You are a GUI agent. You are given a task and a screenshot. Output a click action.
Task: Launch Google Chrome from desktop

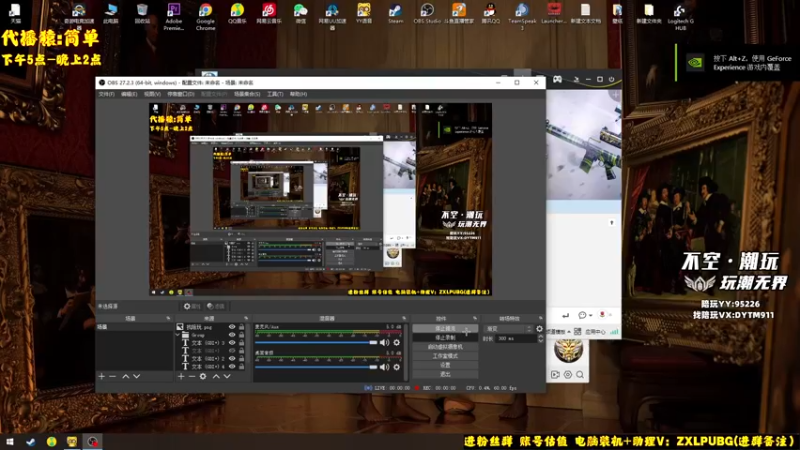click(205, 16)
